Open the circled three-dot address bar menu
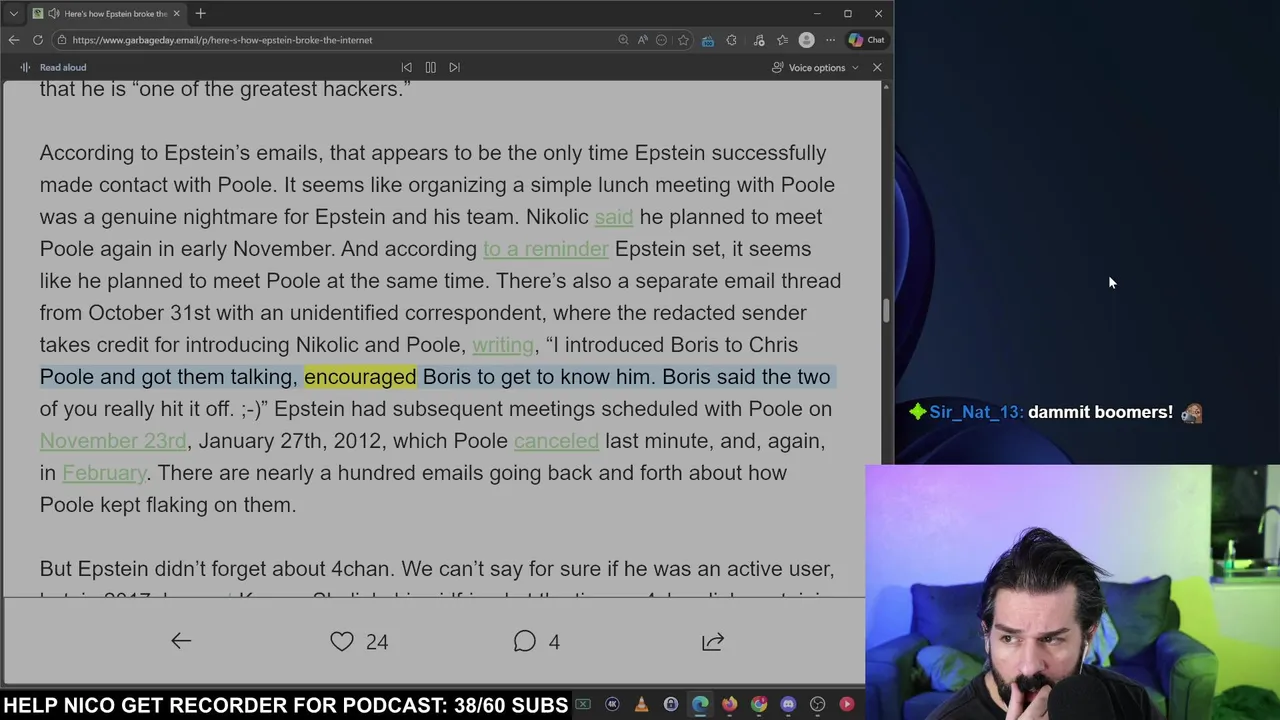This screenshot has width=1280, height=720. click(x=661, y=40)
